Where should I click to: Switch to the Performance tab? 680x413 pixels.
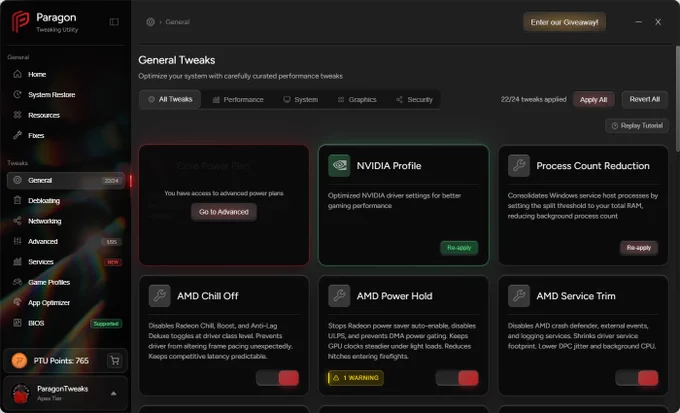(x=238, y=99)
